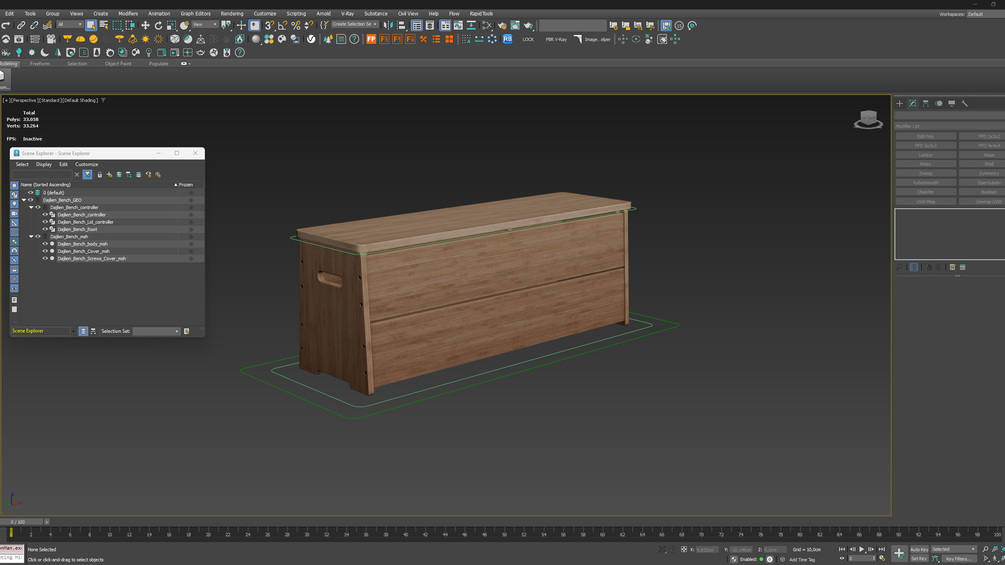Viewport: 1005px width, 565px height.
Task: Open the V-Ray menu
Action: pyautogui.click(x=347, y=13)
